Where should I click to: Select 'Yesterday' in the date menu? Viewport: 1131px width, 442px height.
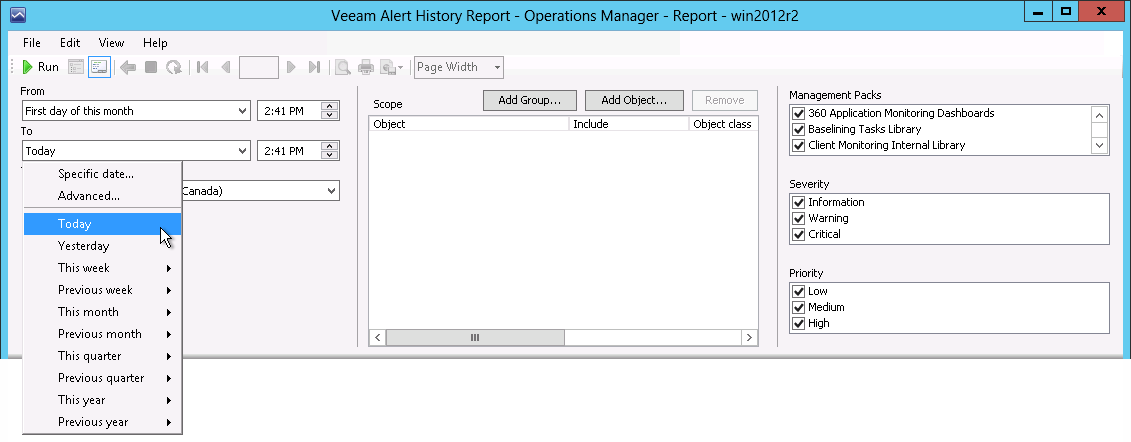[x=102, y=246]
